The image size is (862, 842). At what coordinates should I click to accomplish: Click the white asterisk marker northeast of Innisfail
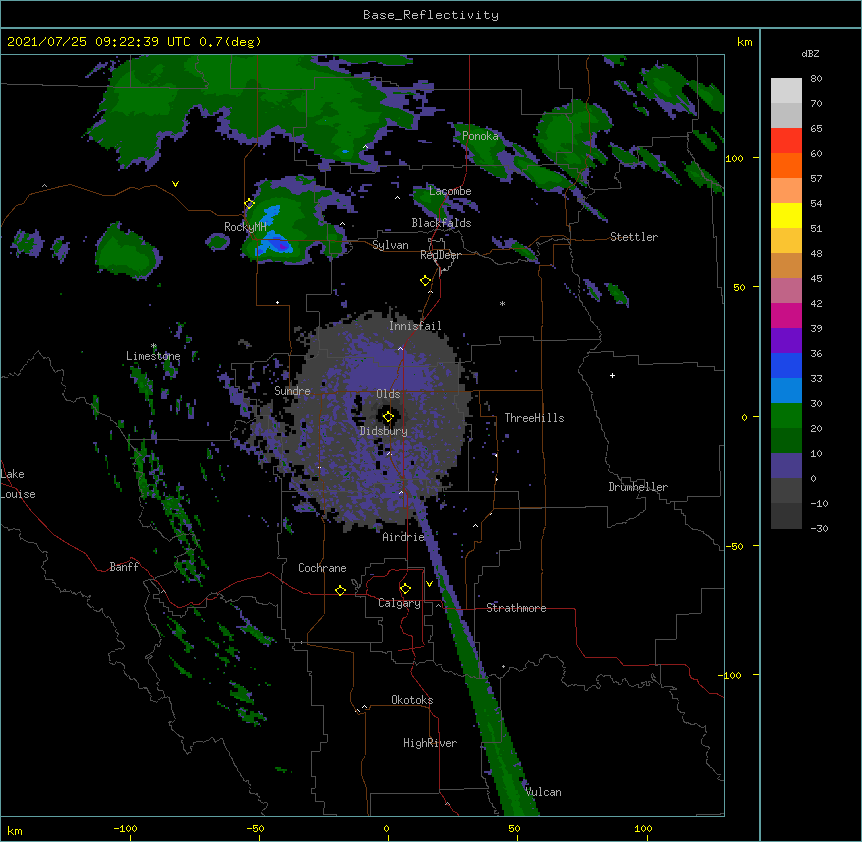(x=502, y=303)
